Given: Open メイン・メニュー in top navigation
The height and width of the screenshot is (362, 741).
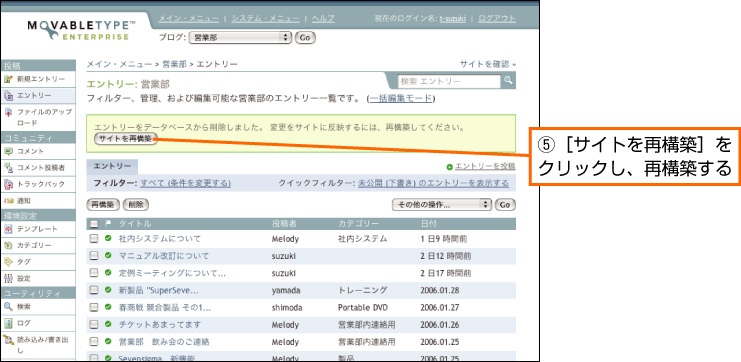Looking at the screenshot, I should point(189,18).
